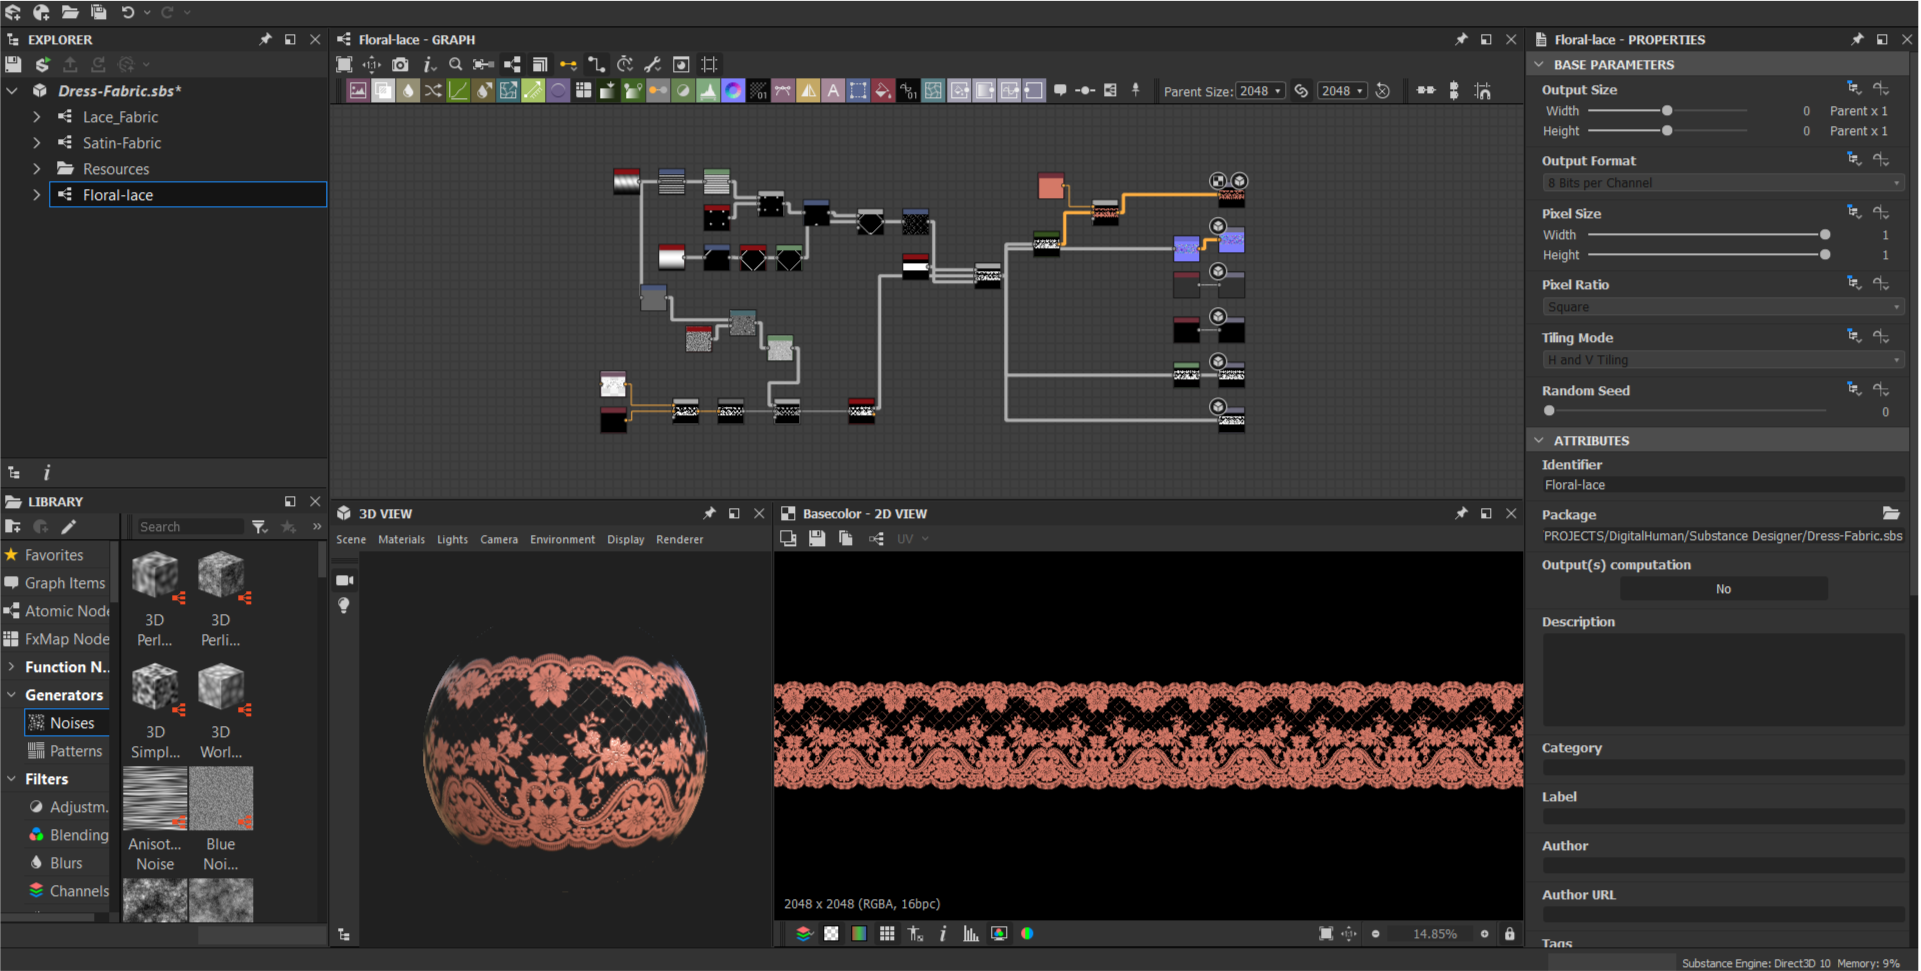Save the package in Explorer toolbar
This screenshot has height=971, width=1921.
coord(13,64)
